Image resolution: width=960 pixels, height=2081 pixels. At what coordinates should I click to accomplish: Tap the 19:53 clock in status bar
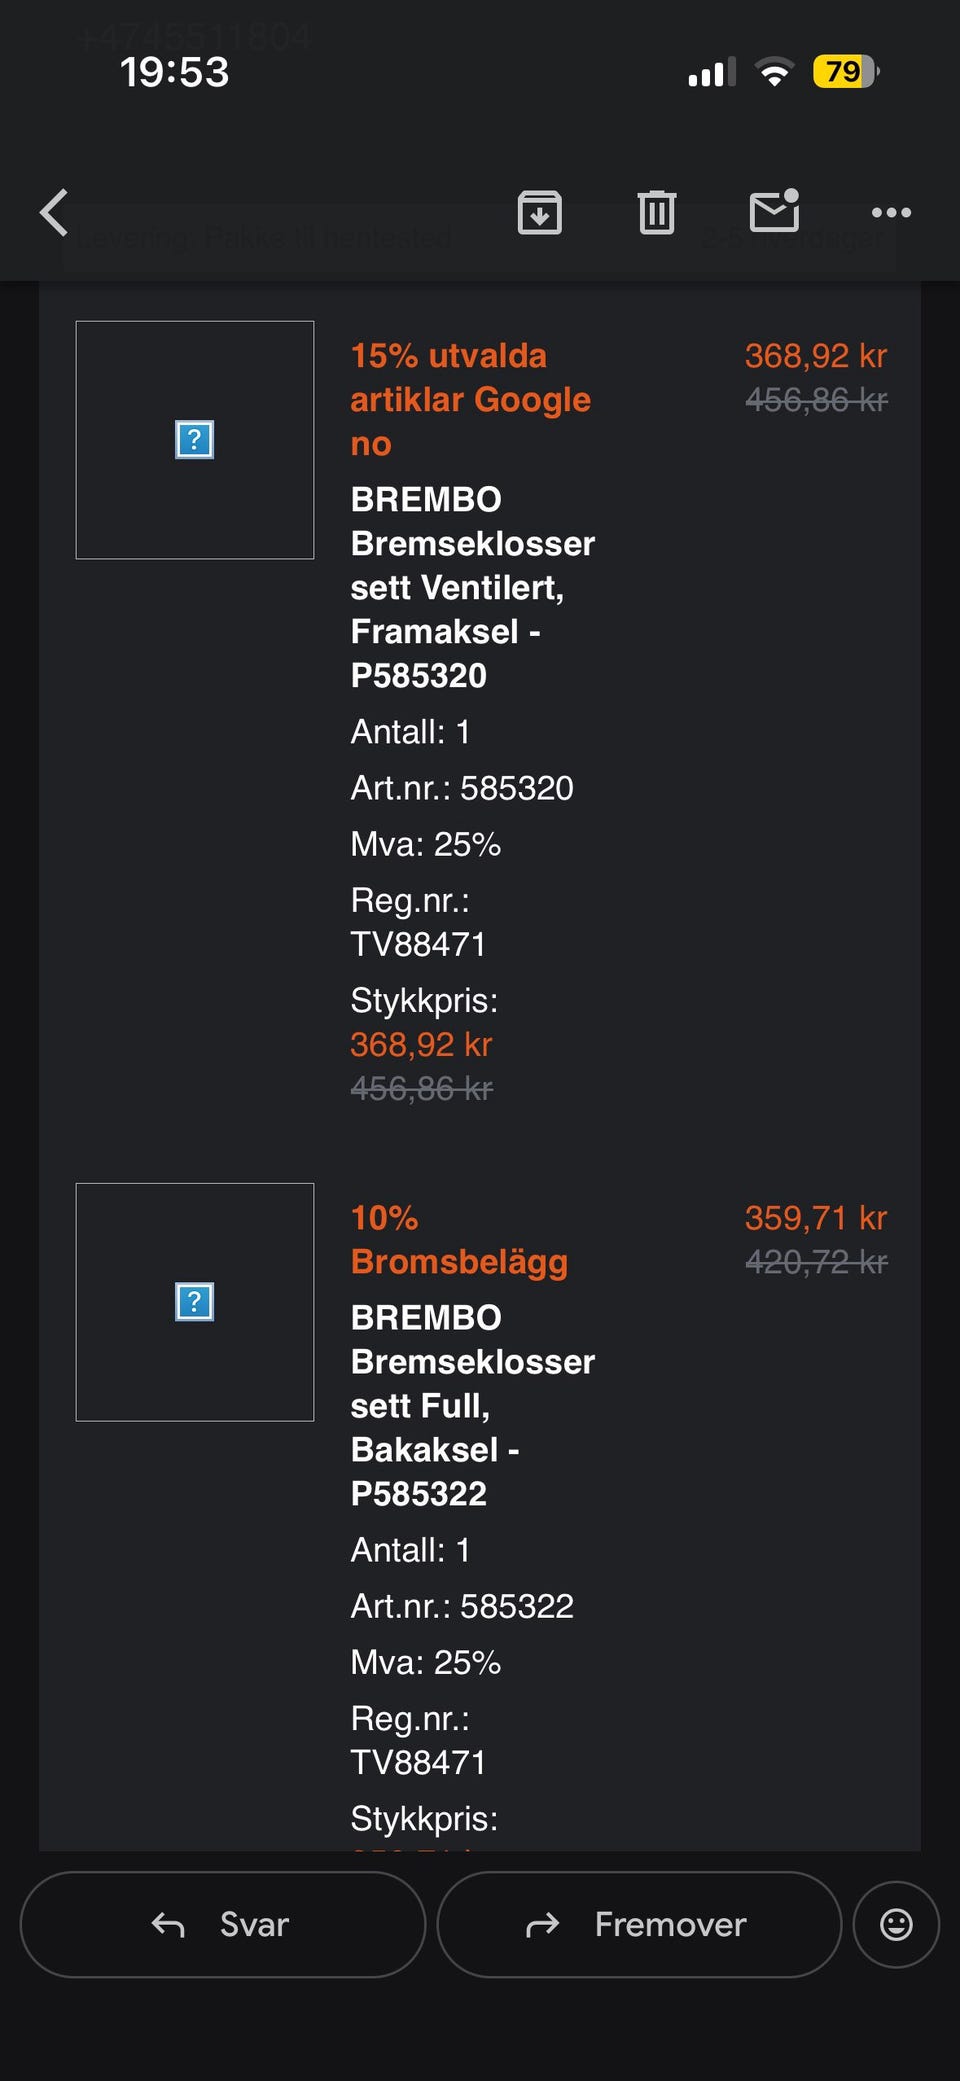pyautogui.click(x=174, y=72)
